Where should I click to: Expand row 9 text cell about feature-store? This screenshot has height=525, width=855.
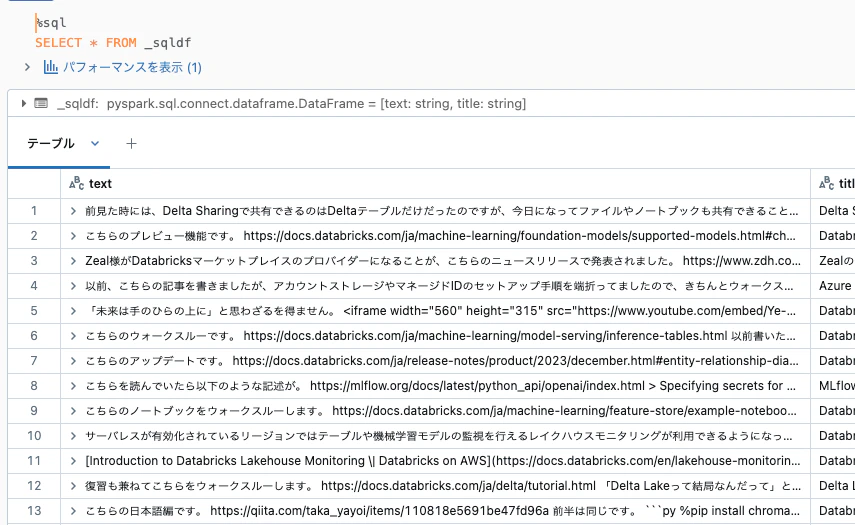(x=73, y=411)
